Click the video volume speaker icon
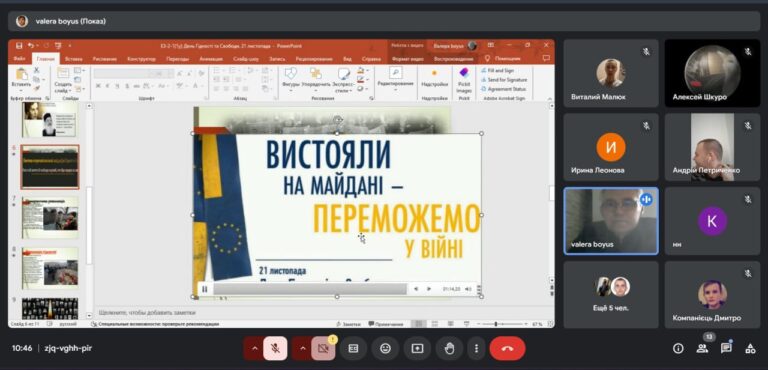This screenshot has height=370, width=768. click(468, 289)
